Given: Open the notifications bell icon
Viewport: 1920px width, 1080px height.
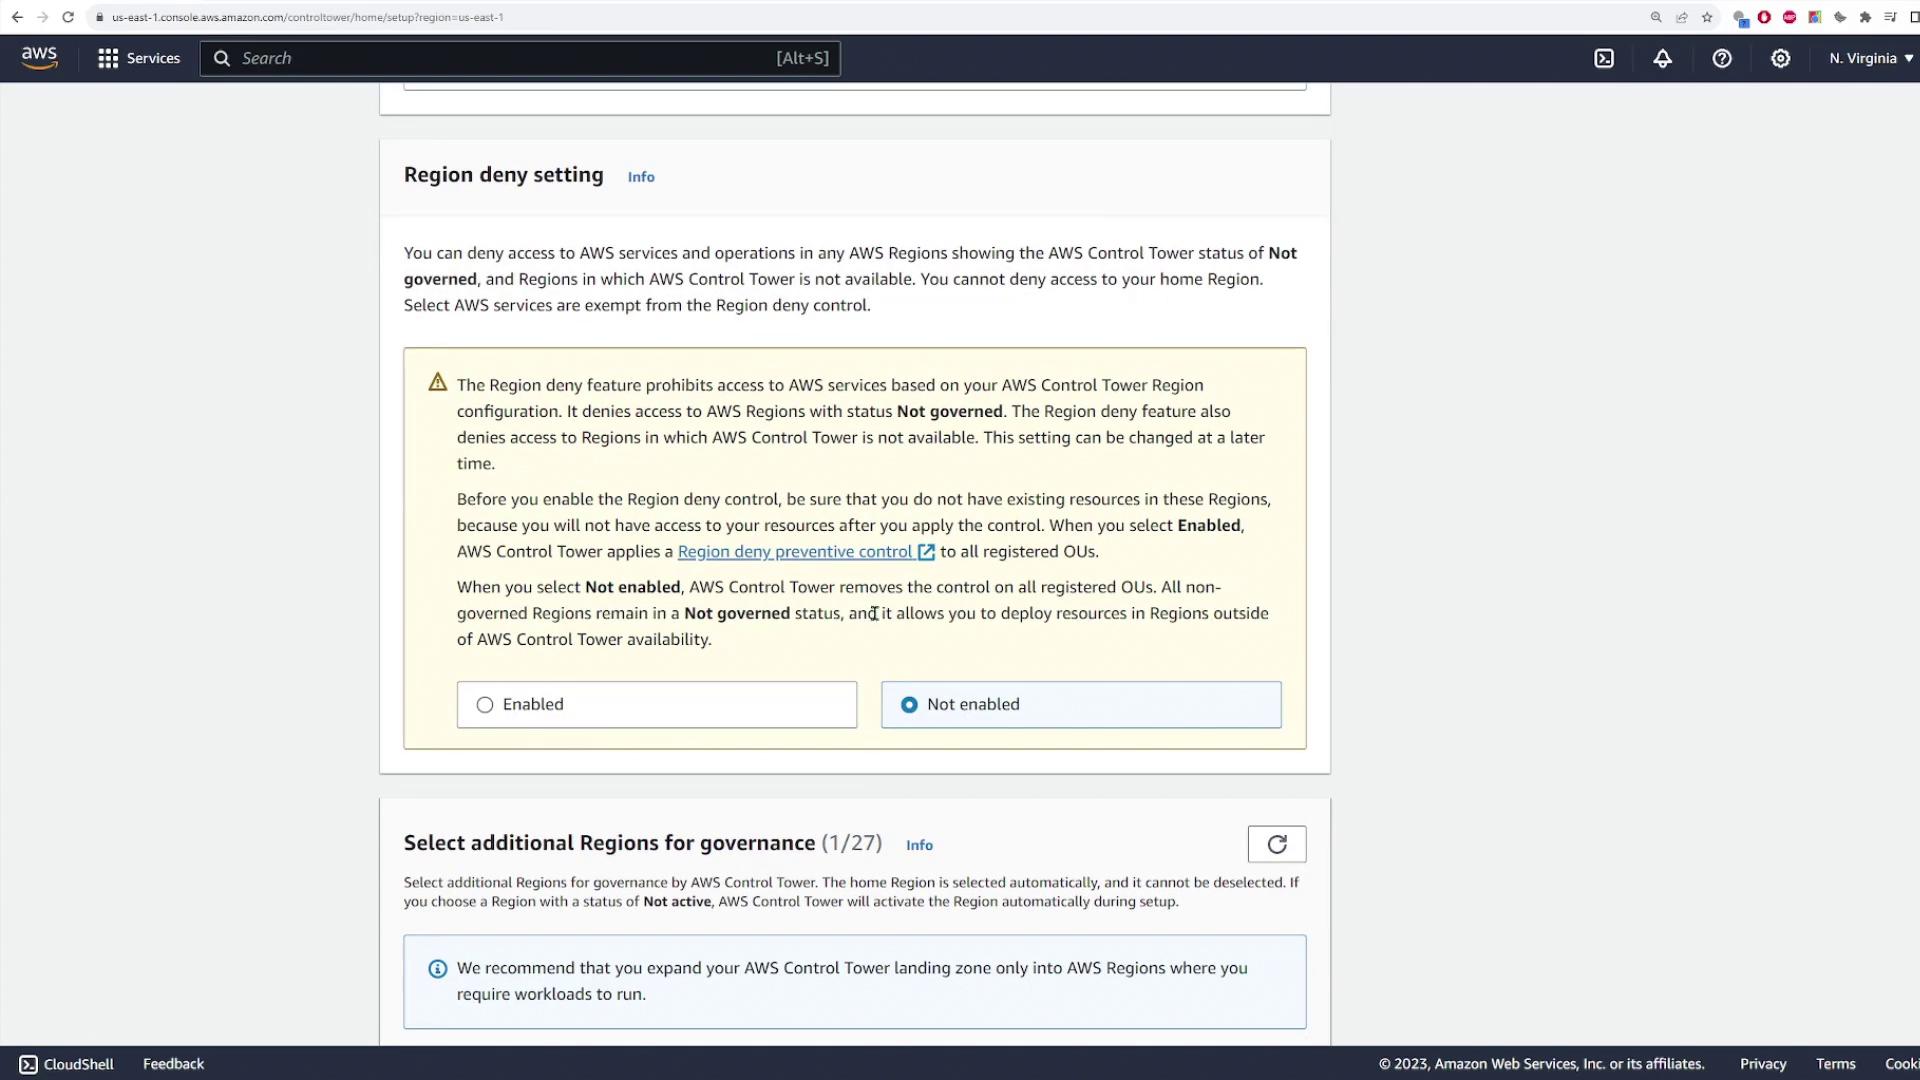Looking at the screenshot, I should pyautogui.click(x=1662, y=58).
